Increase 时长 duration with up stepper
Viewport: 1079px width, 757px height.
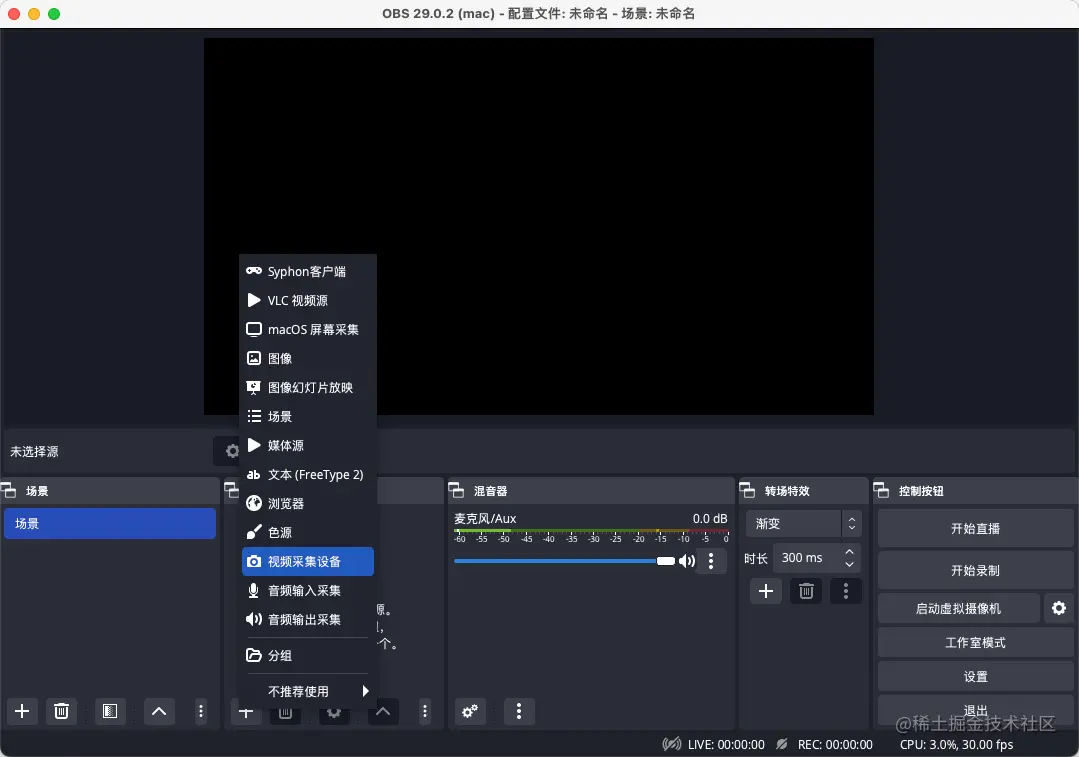(849, 552)
